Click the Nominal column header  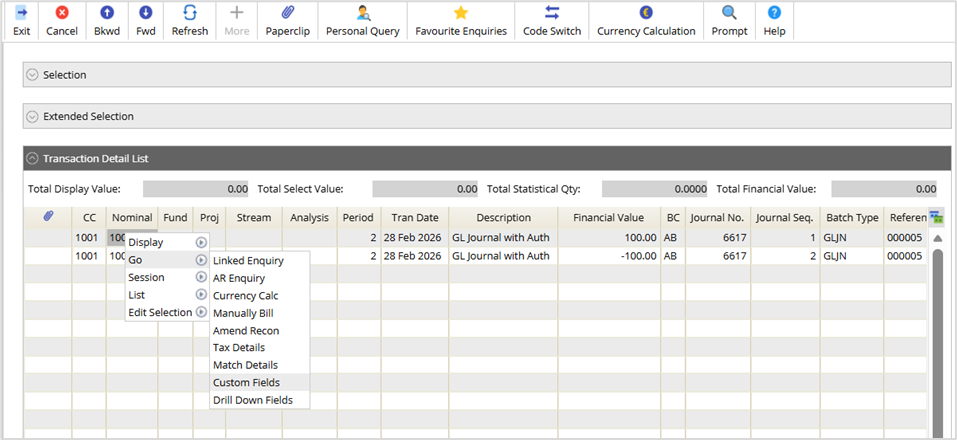pyautogui.click(x=132, y=217)
